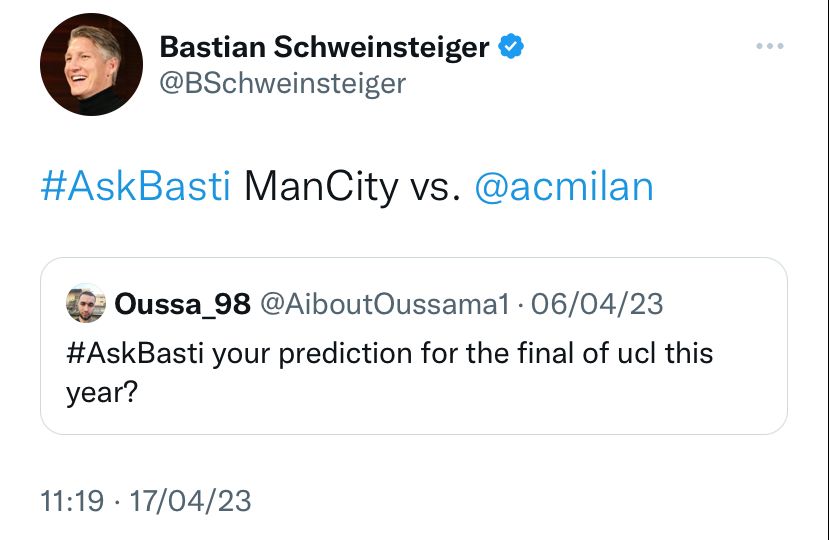Click the quoted tweet date 06/04/23
This screenshot has height=540, width=829.
(x=597, y=304)
